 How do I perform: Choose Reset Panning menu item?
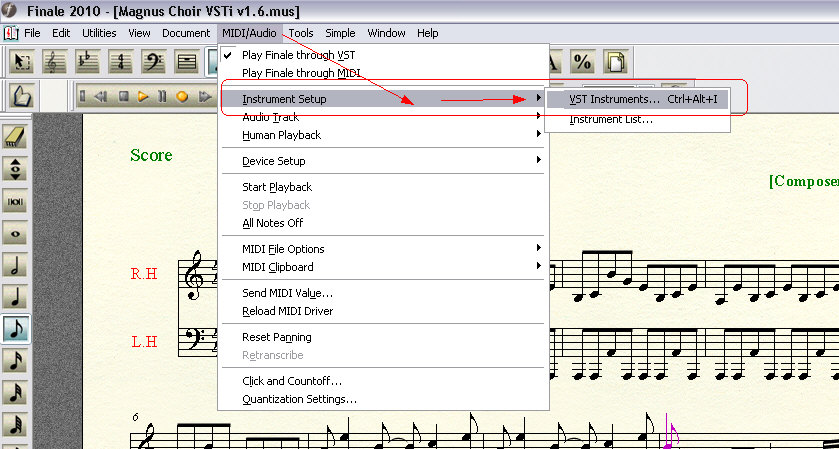[x=383, y=337]
